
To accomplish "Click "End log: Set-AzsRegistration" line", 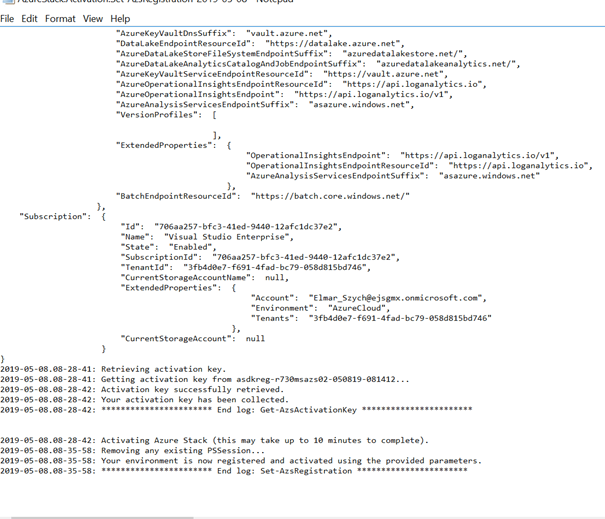I will click(234, 471).
